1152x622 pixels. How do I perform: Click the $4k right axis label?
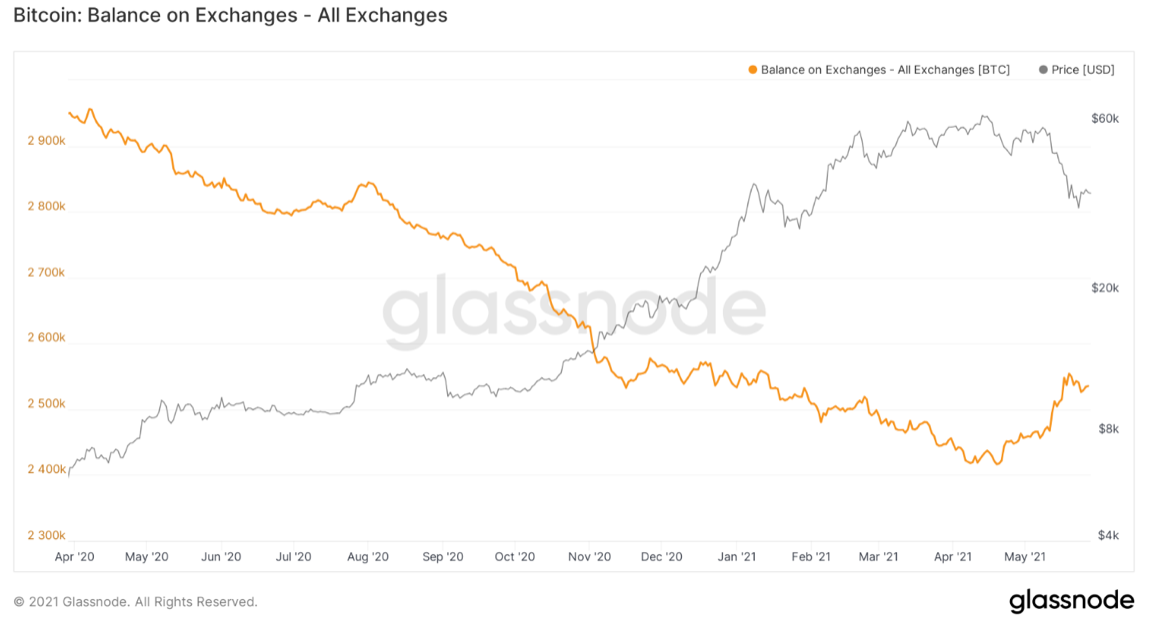pyautogui.click(x=1109, y=535)
